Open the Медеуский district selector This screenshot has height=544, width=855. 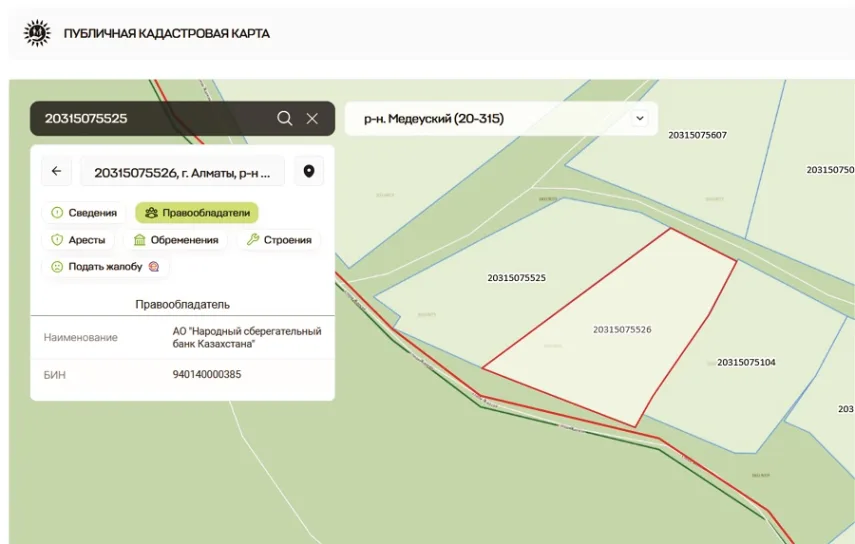pyautogui.click(x=490, y=119)
